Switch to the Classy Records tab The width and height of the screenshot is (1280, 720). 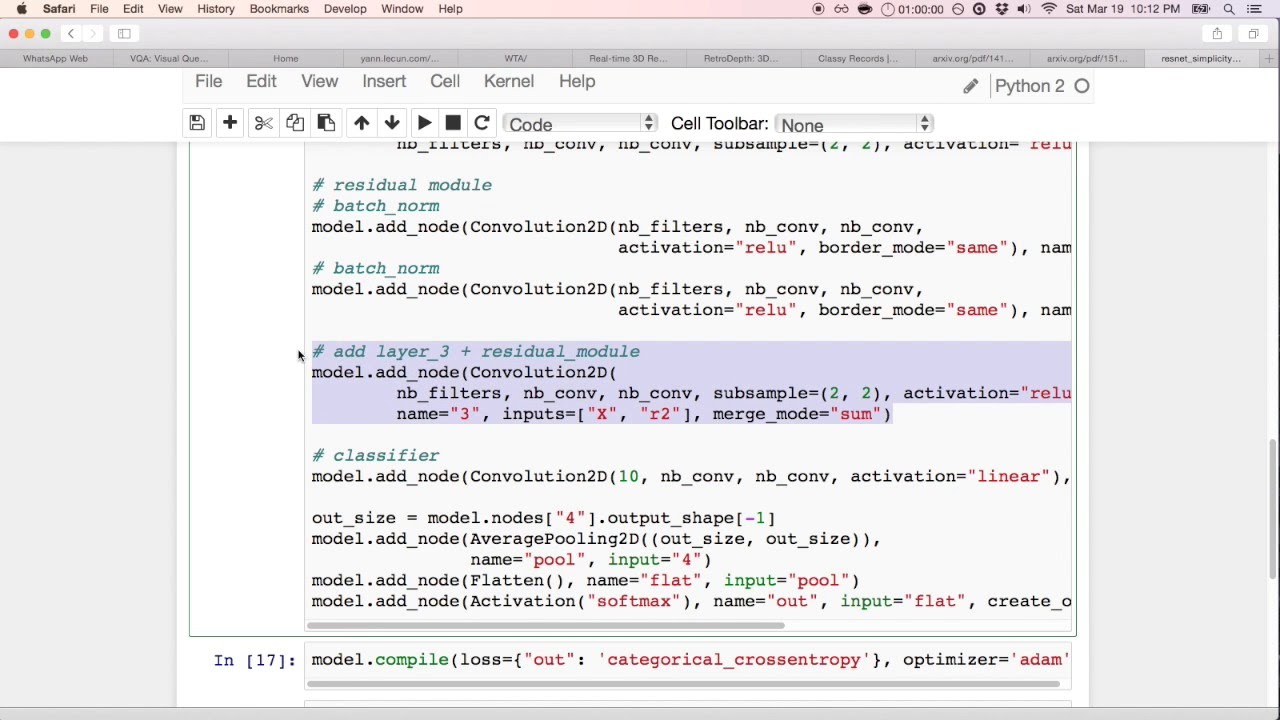(858, 58)
